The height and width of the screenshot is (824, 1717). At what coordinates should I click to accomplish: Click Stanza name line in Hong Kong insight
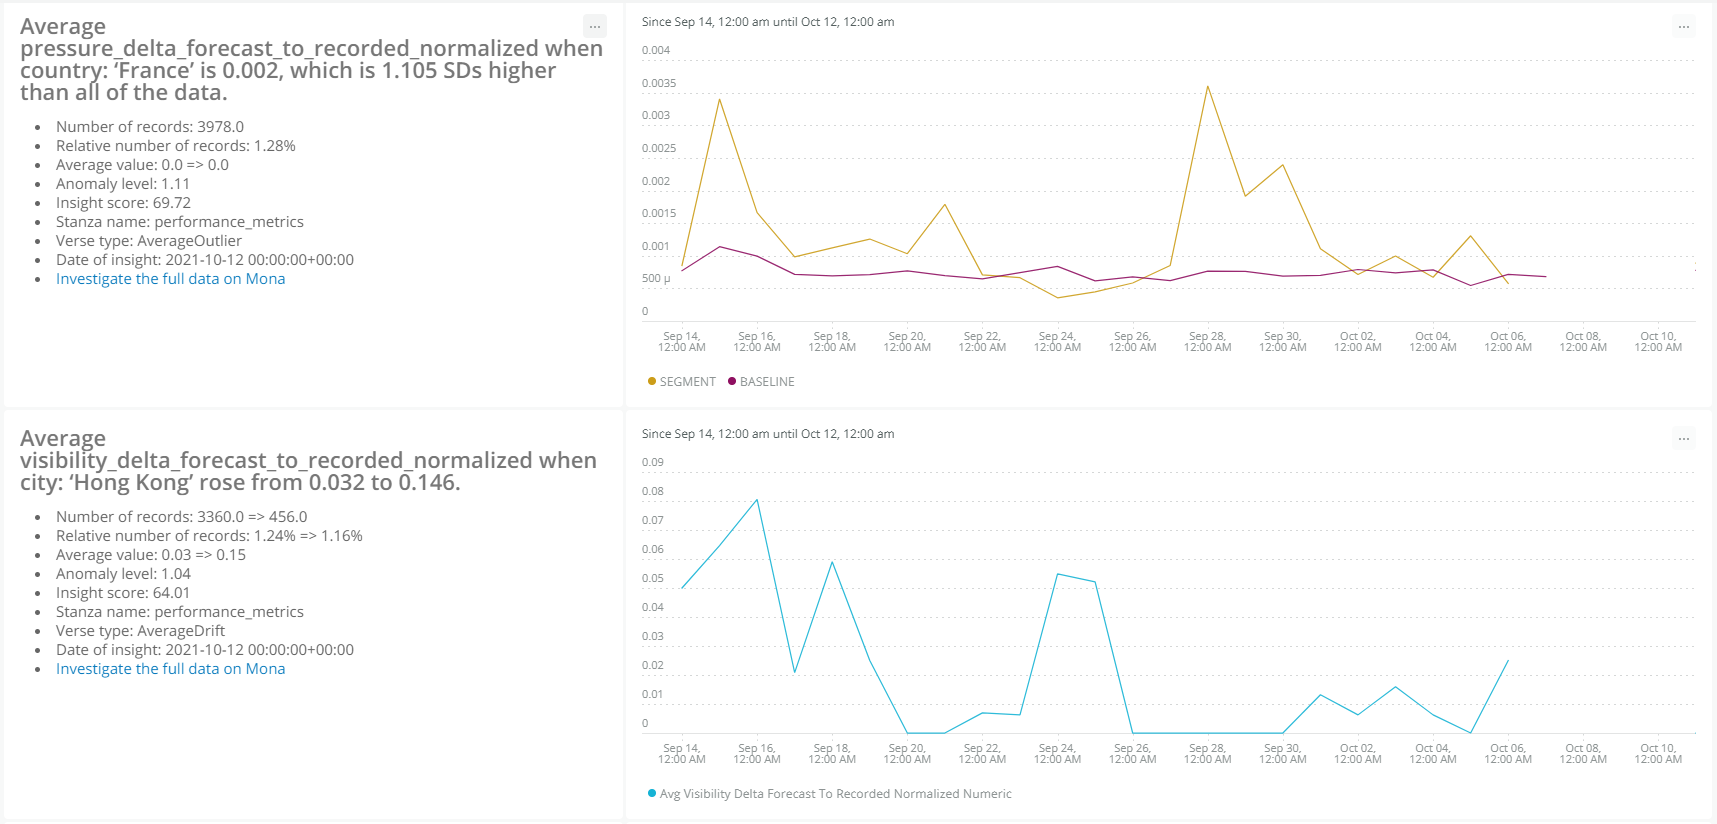pyautogui.click(x=180, y=612)
